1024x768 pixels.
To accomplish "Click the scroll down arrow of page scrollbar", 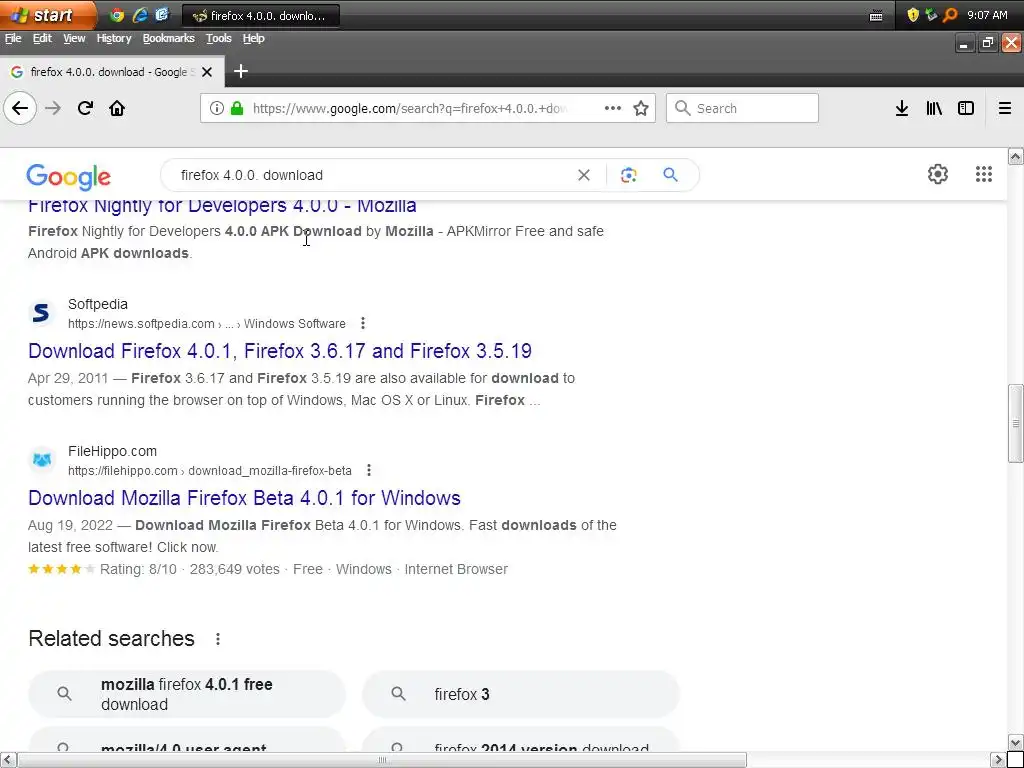I will pyautogui.click(x=1015, y=743).
